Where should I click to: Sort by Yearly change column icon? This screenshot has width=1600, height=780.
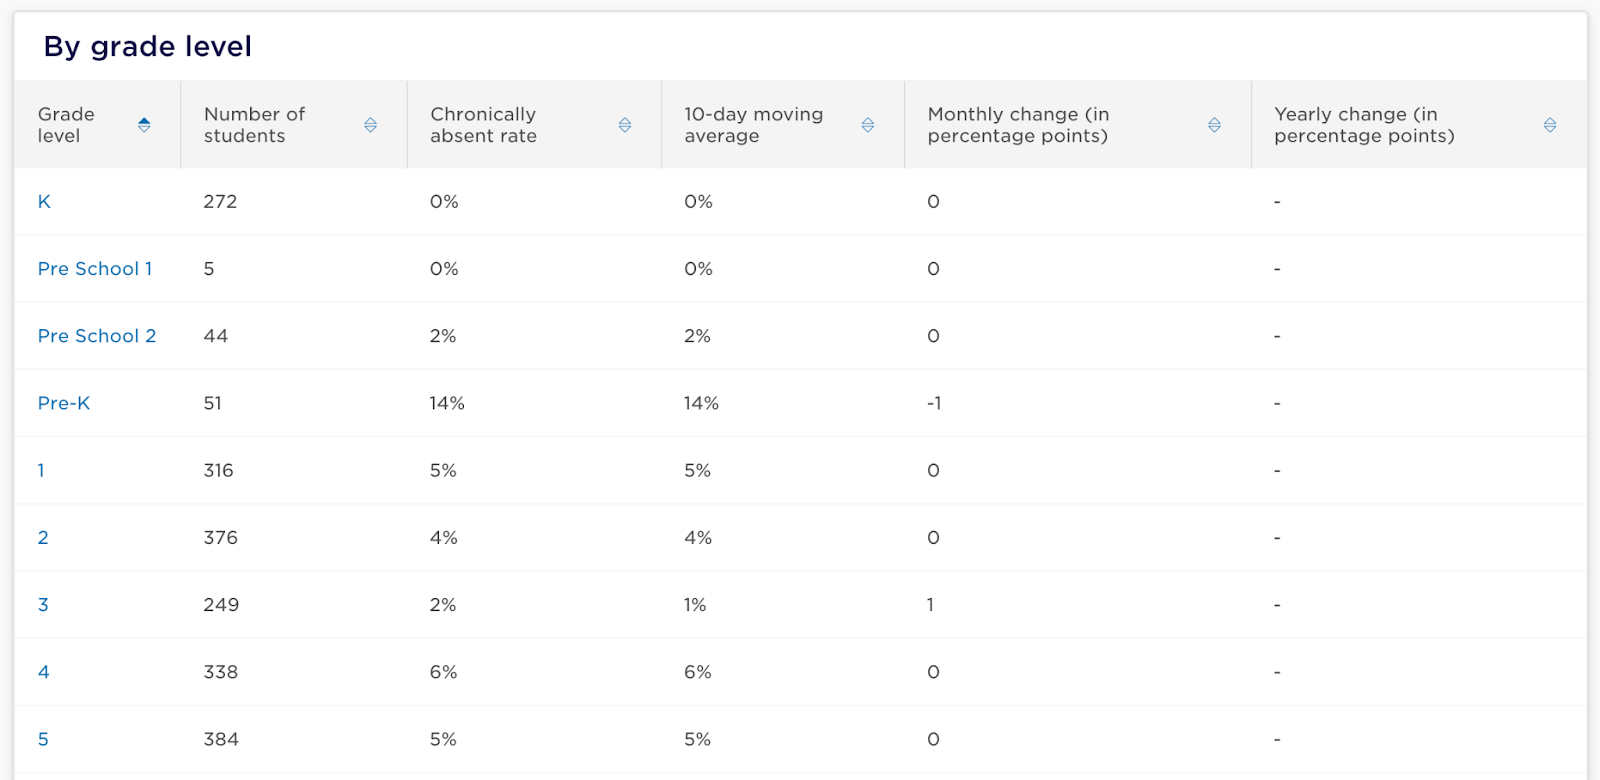tap(1550, 125)
